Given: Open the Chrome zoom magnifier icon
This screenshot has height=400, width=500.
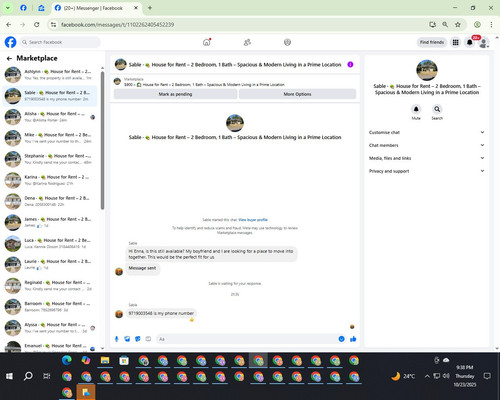Looking at the screenshot, I should click(445, 25).
